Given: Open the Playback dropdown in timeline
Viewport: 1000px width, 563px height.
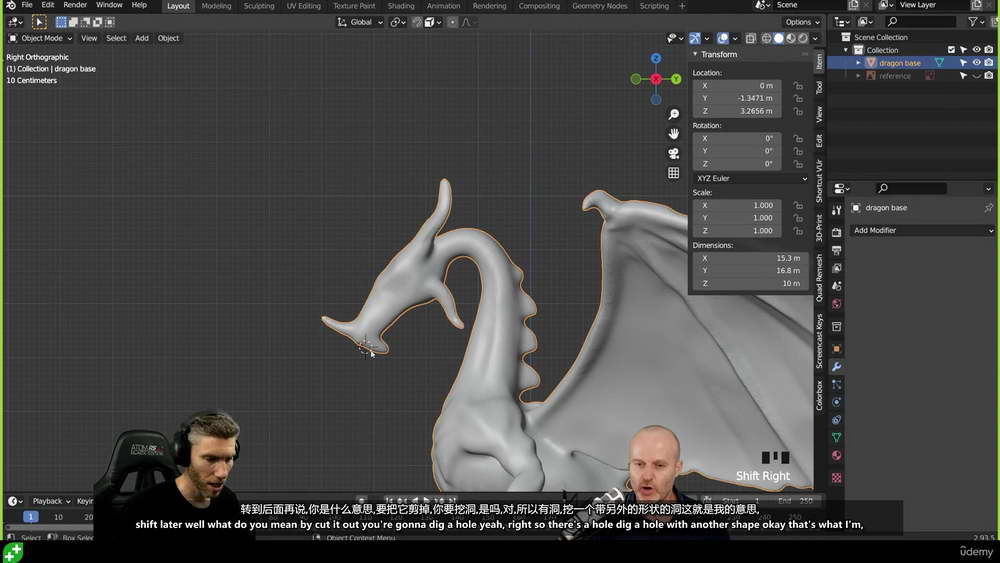Looking at the screenshot, I should 50,501.
